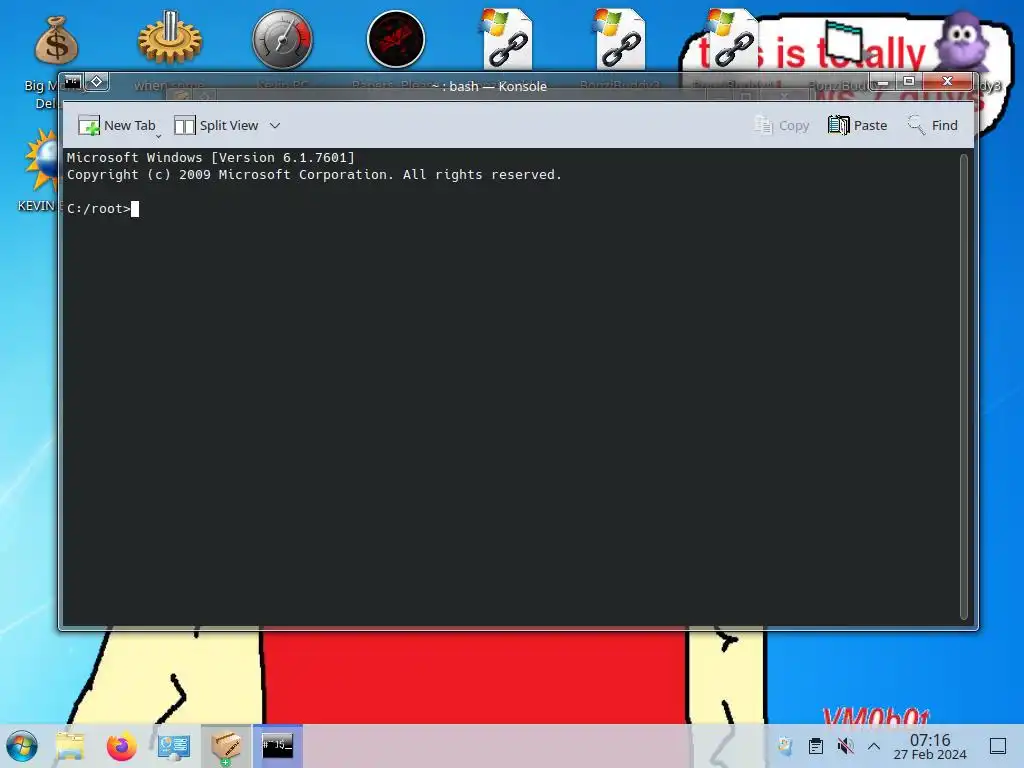Open a New Tab in Konsole

(x=116, y=125)
